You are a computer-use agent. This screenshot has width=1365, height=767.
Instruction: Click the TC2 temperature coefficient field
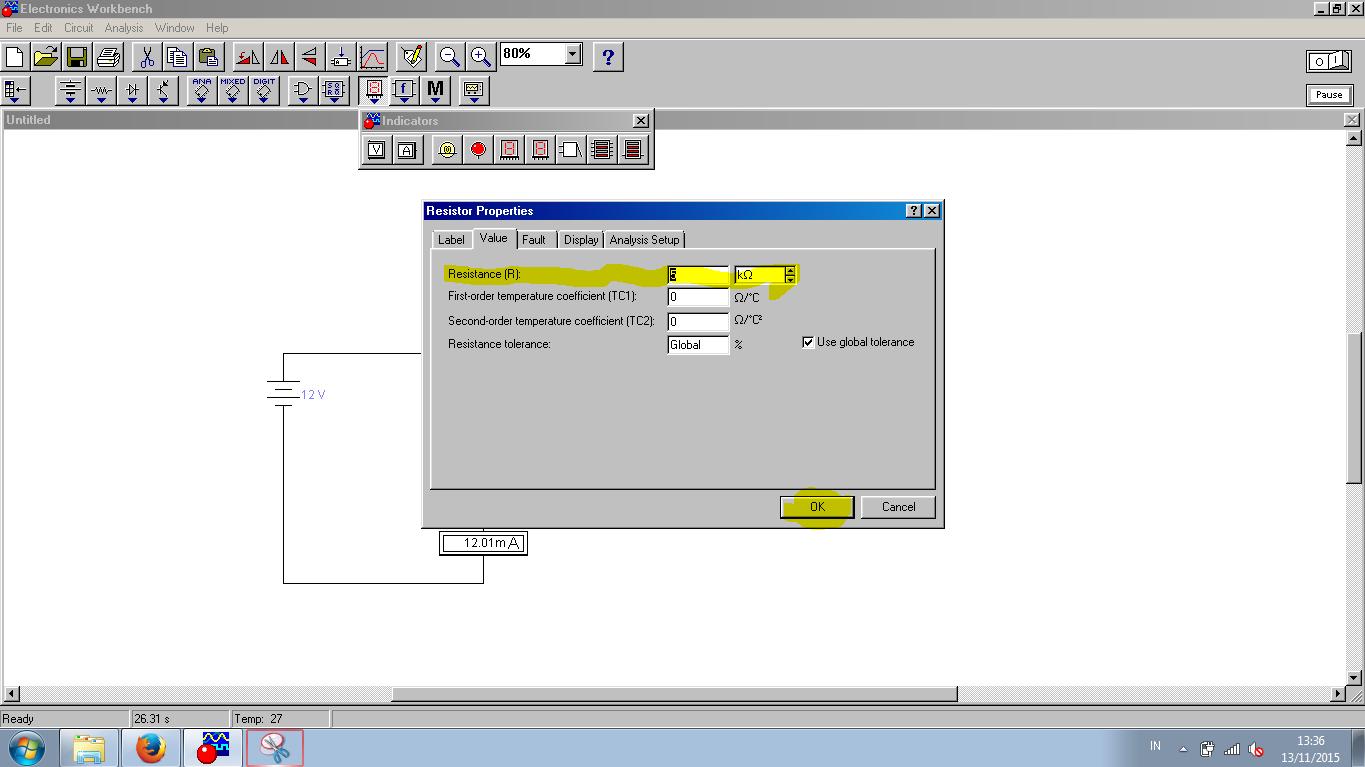698,322
